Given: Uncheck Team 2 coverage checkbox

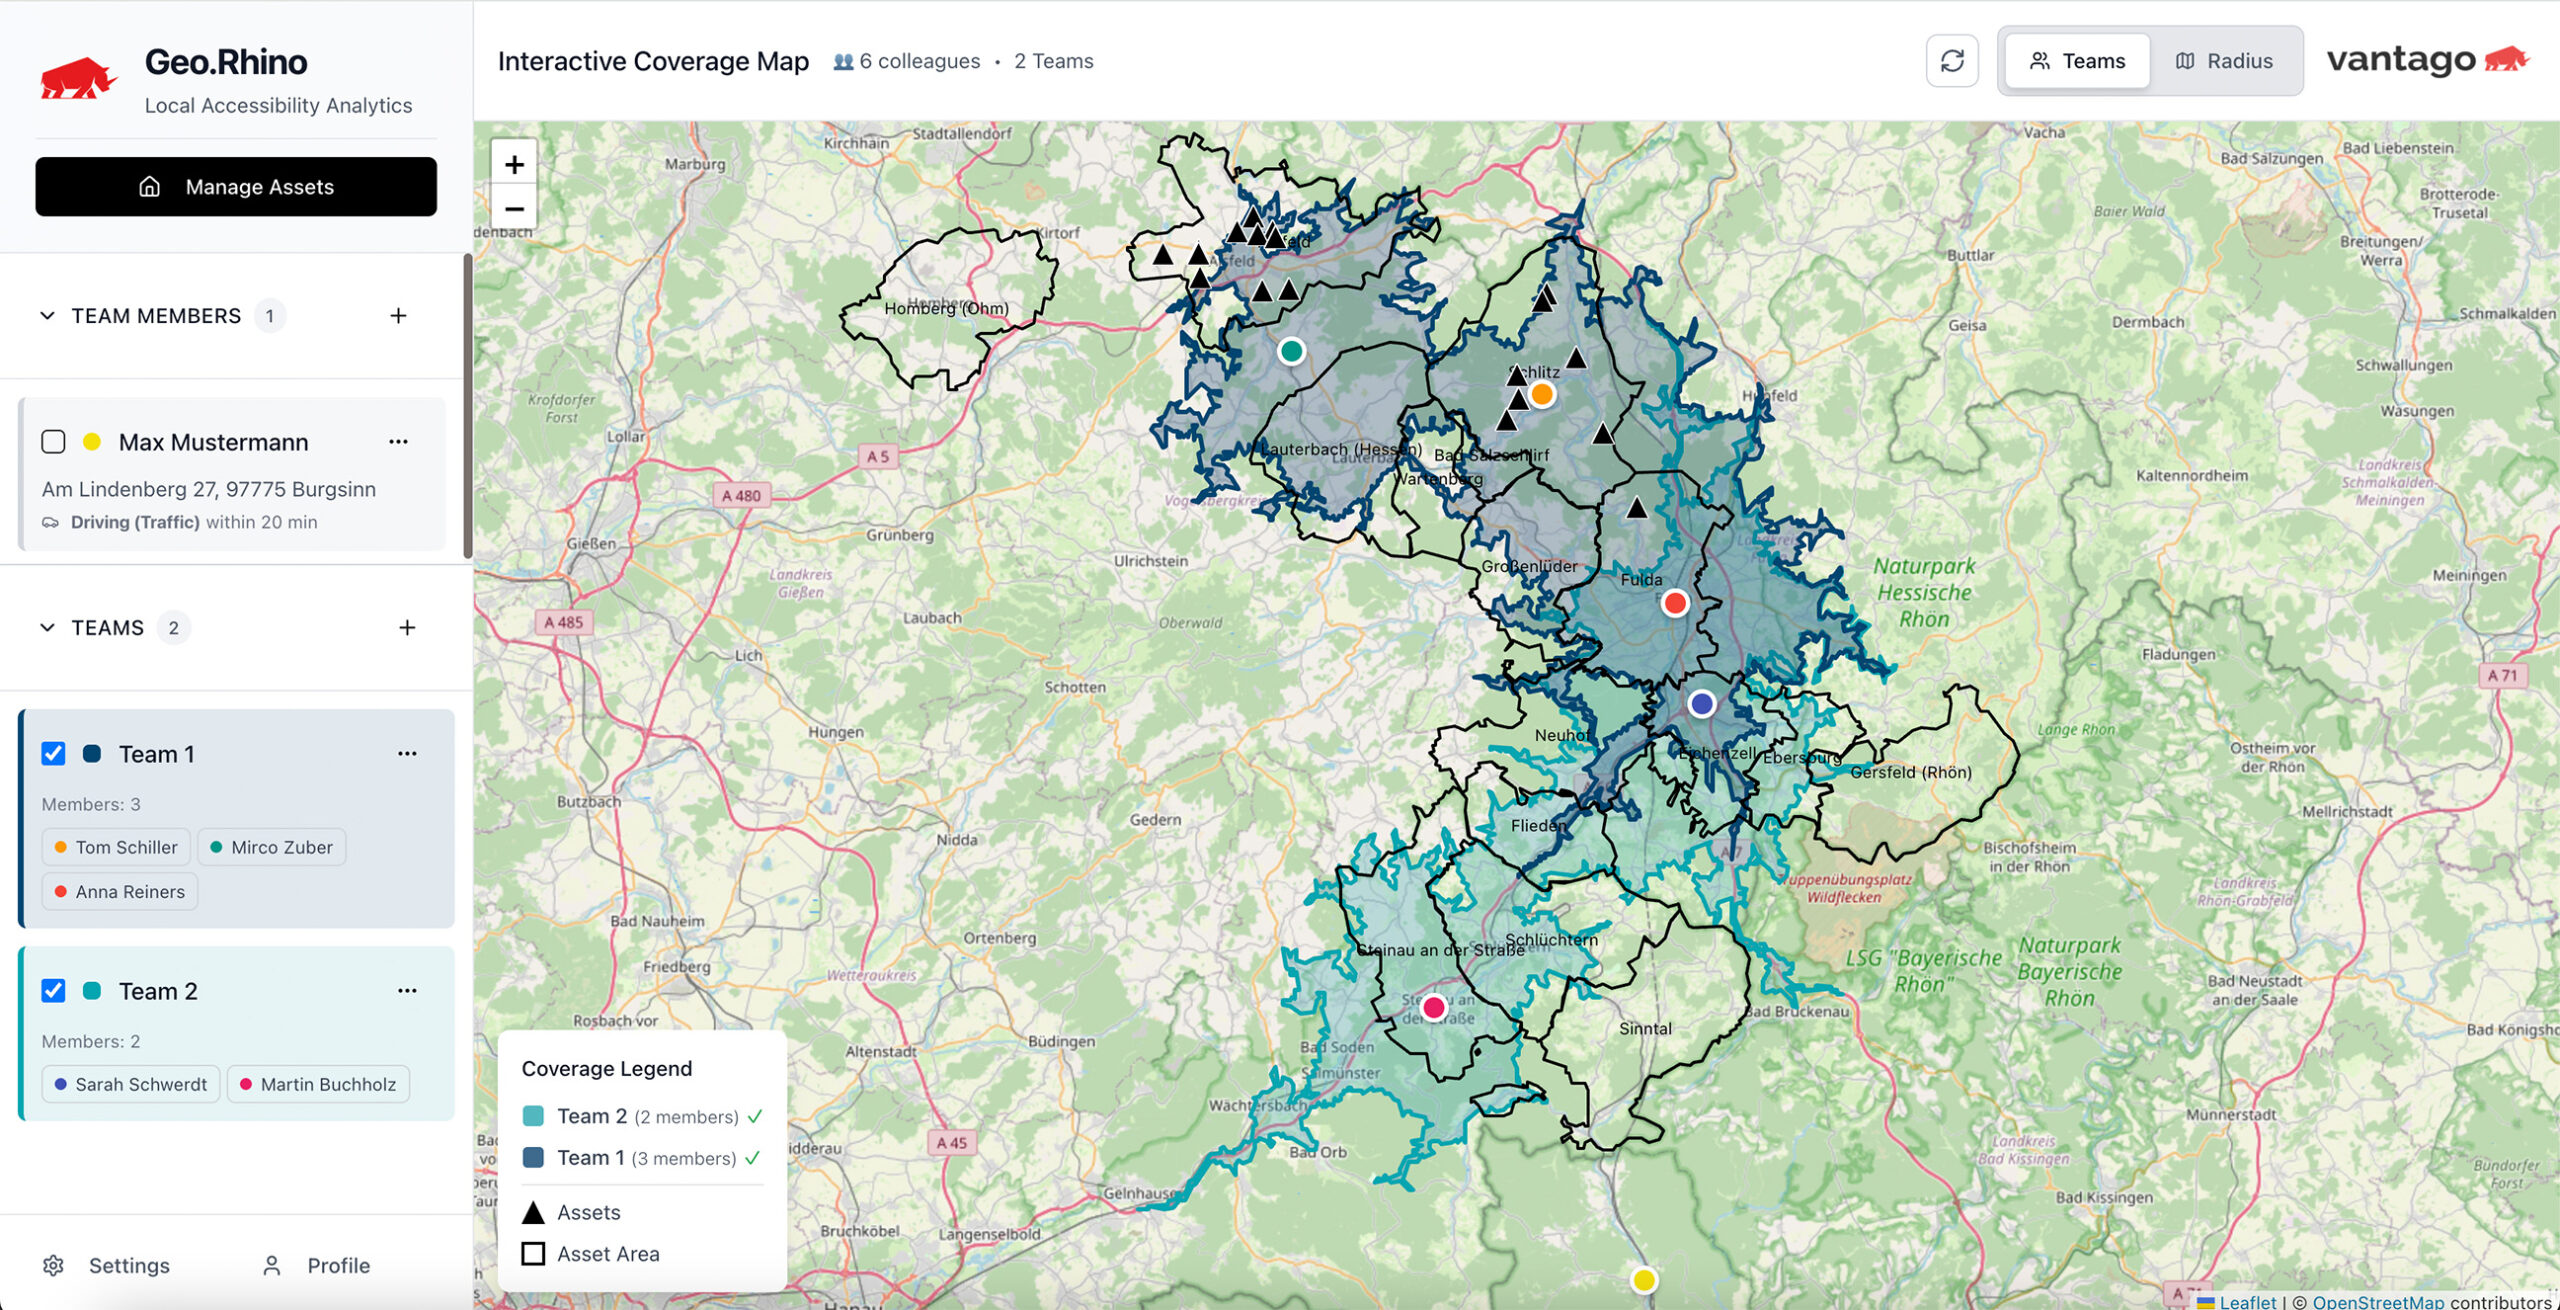Looking at the screenshot, I should [53, 991].
